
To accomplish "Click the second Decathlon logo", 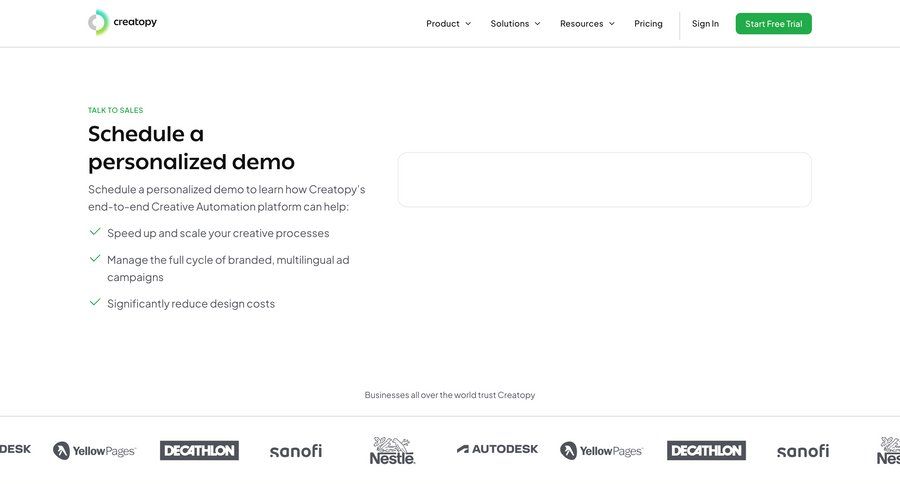I will coord(706,451).
